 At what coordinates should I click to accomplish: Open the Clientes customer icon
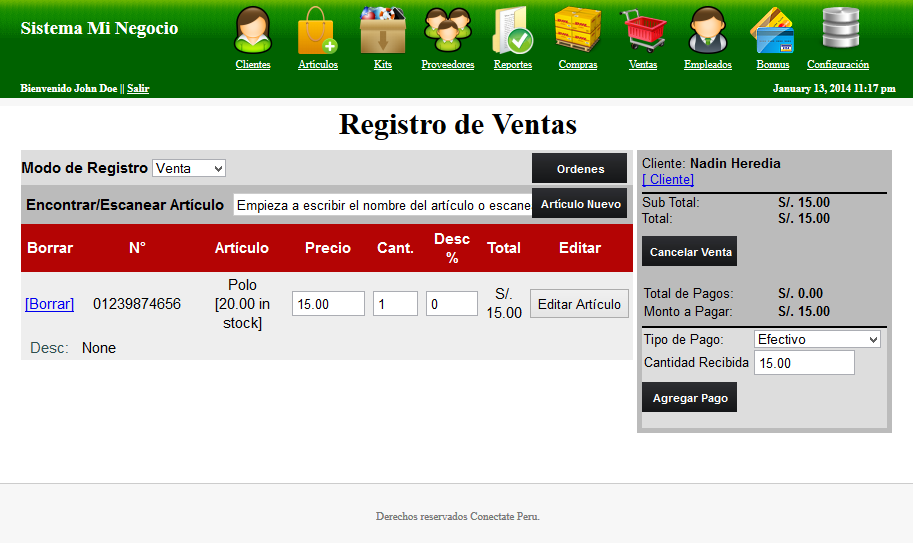[253, 30]
